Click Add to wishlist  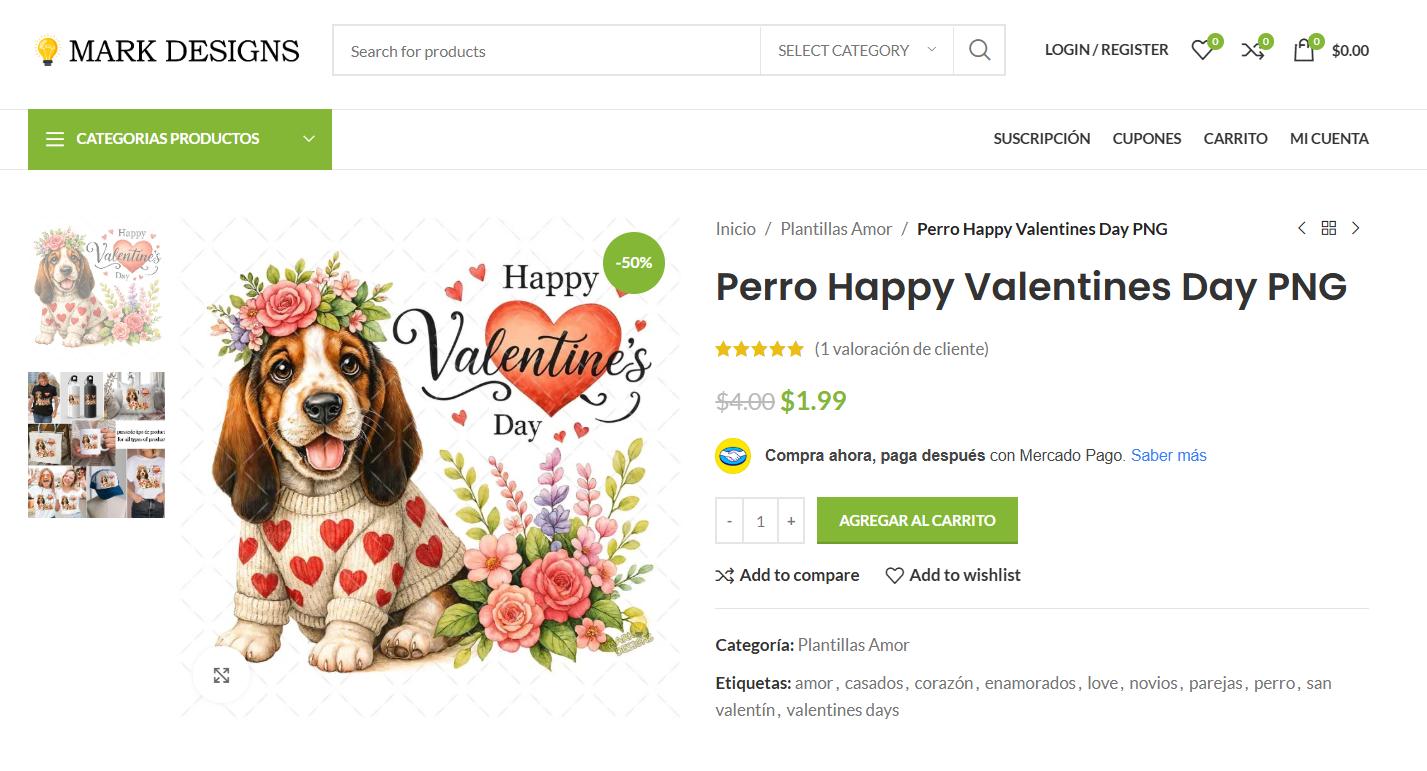[x=953, y=575]
